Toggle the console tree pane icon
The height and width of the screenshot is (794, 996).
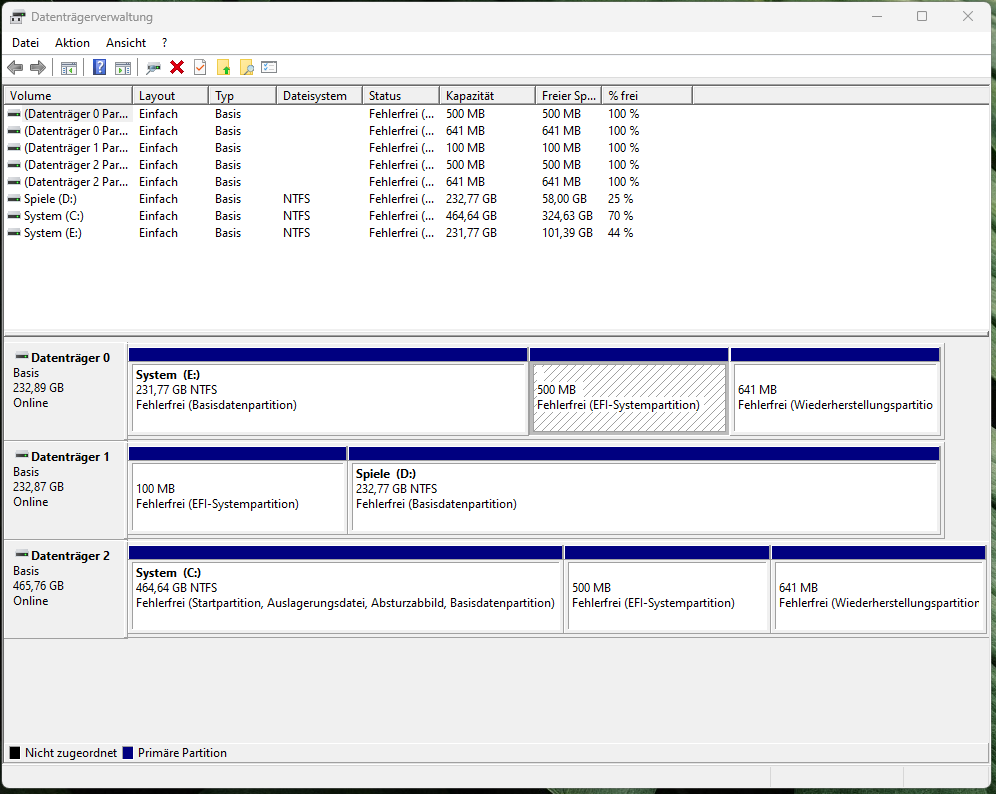(69, 67)
